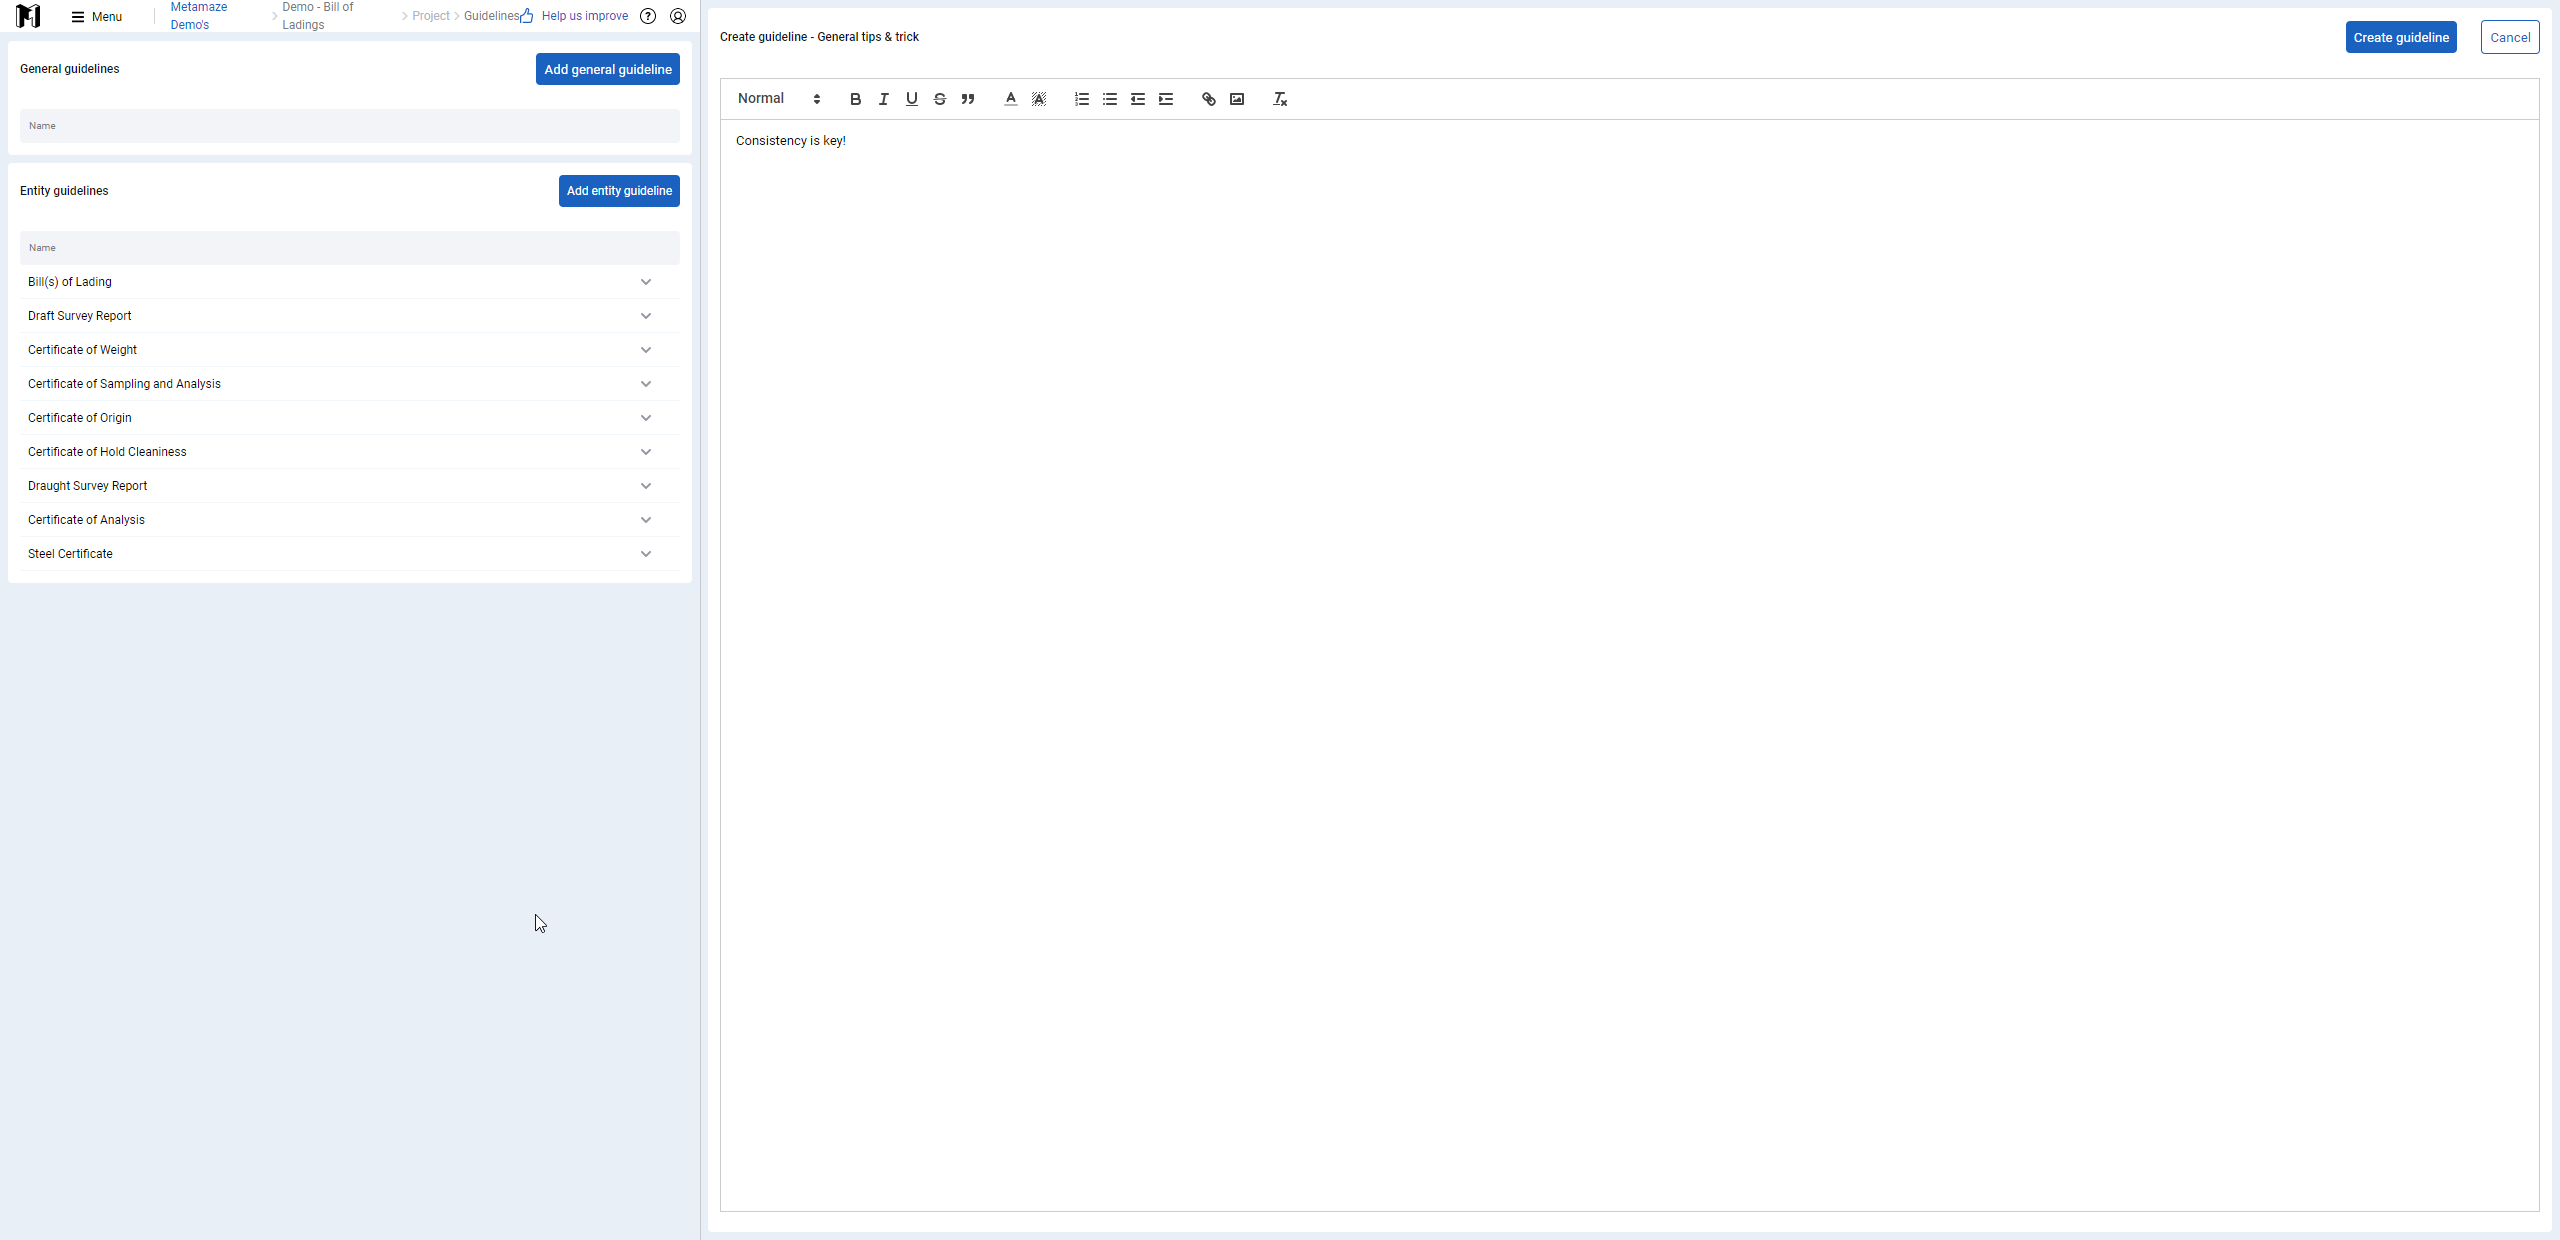Viewport: 2560px width, 1240px height.
Task: Open the Normal text style dropdown
Action: point(779,98)
